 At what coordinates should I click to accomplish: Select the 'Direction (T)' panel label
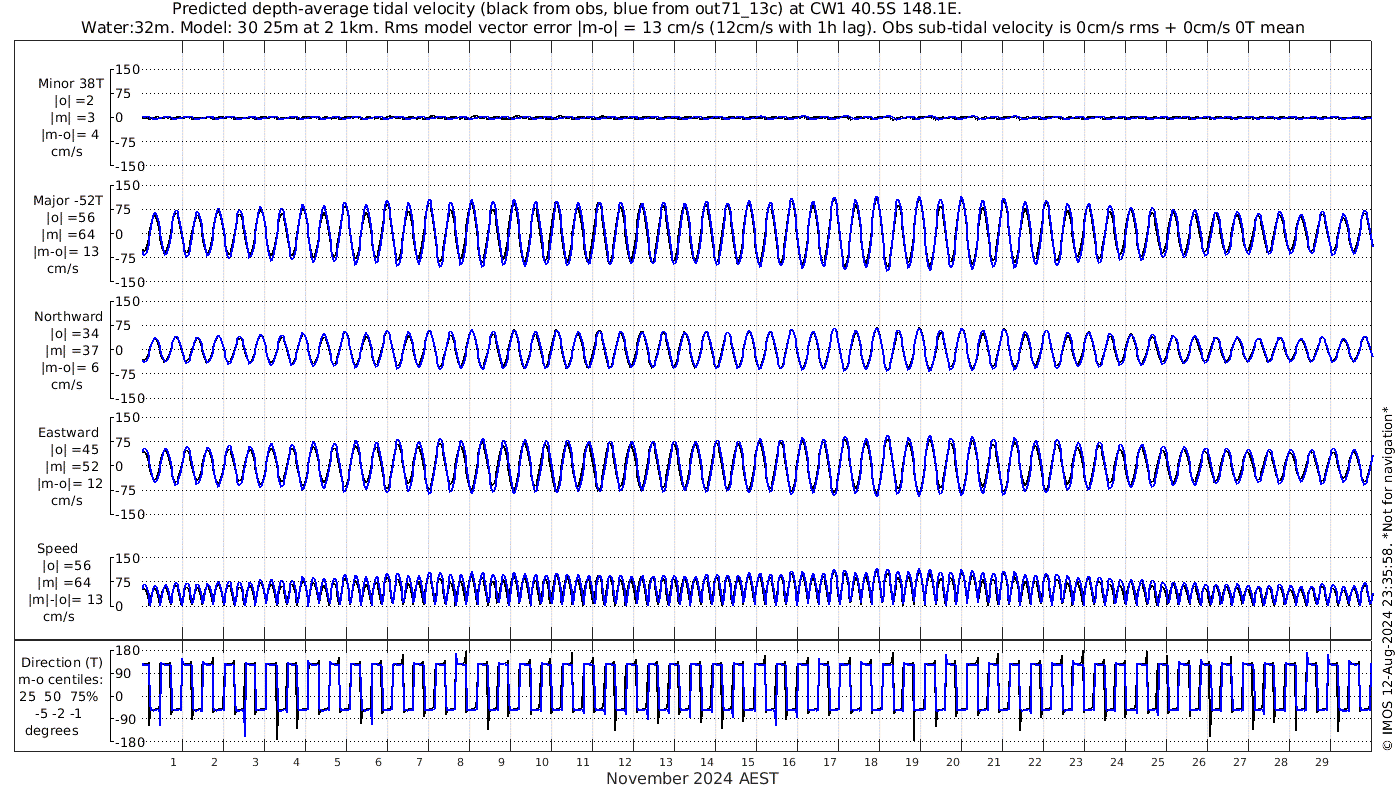pyautogui.click(x=62, y=662)
